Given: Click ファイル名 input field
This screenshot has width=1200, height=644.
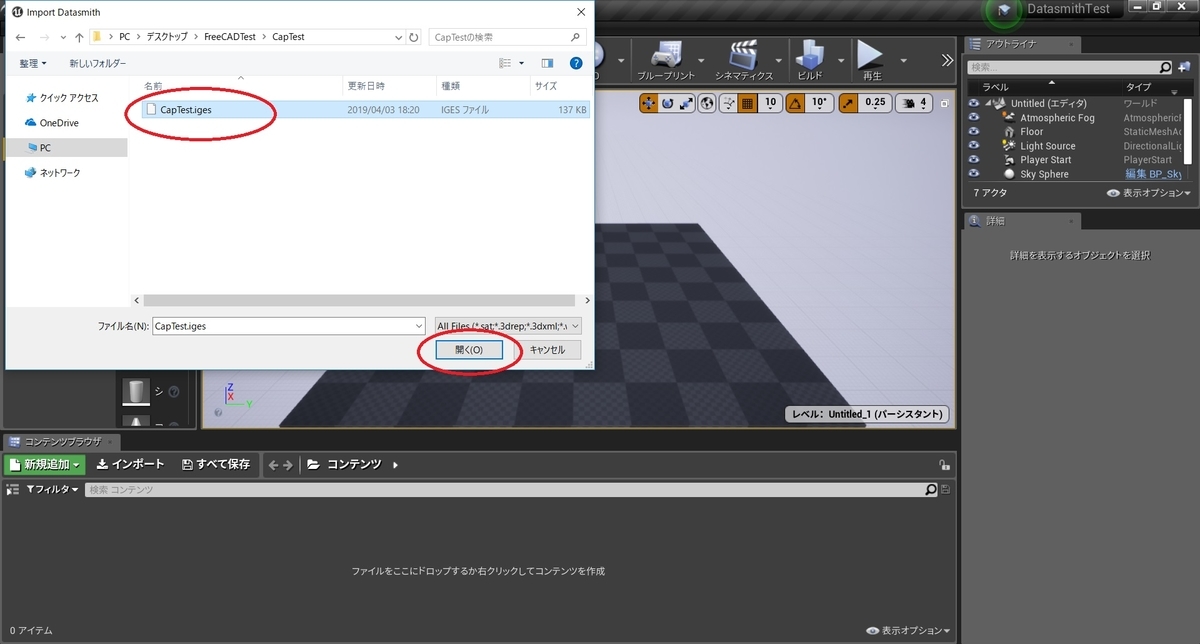Looking at the screenshot, I should (x=289, y=326).
